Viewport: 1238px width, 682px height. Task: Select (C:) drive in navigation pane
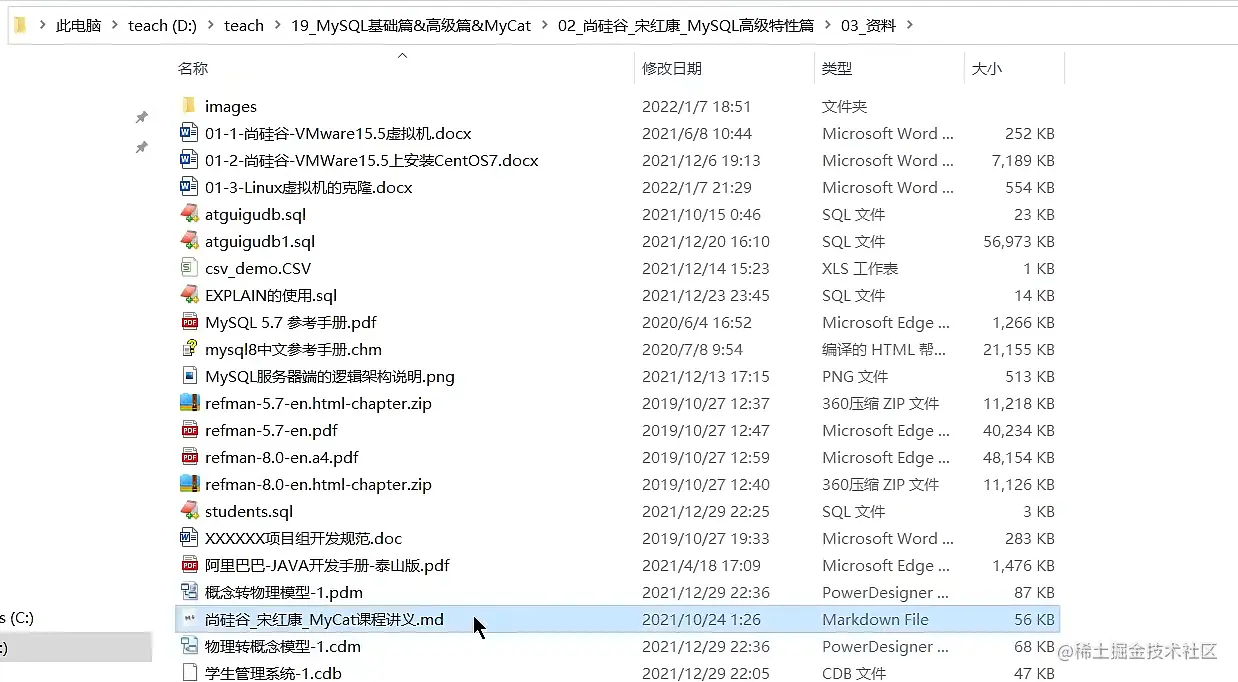(17, 618)
